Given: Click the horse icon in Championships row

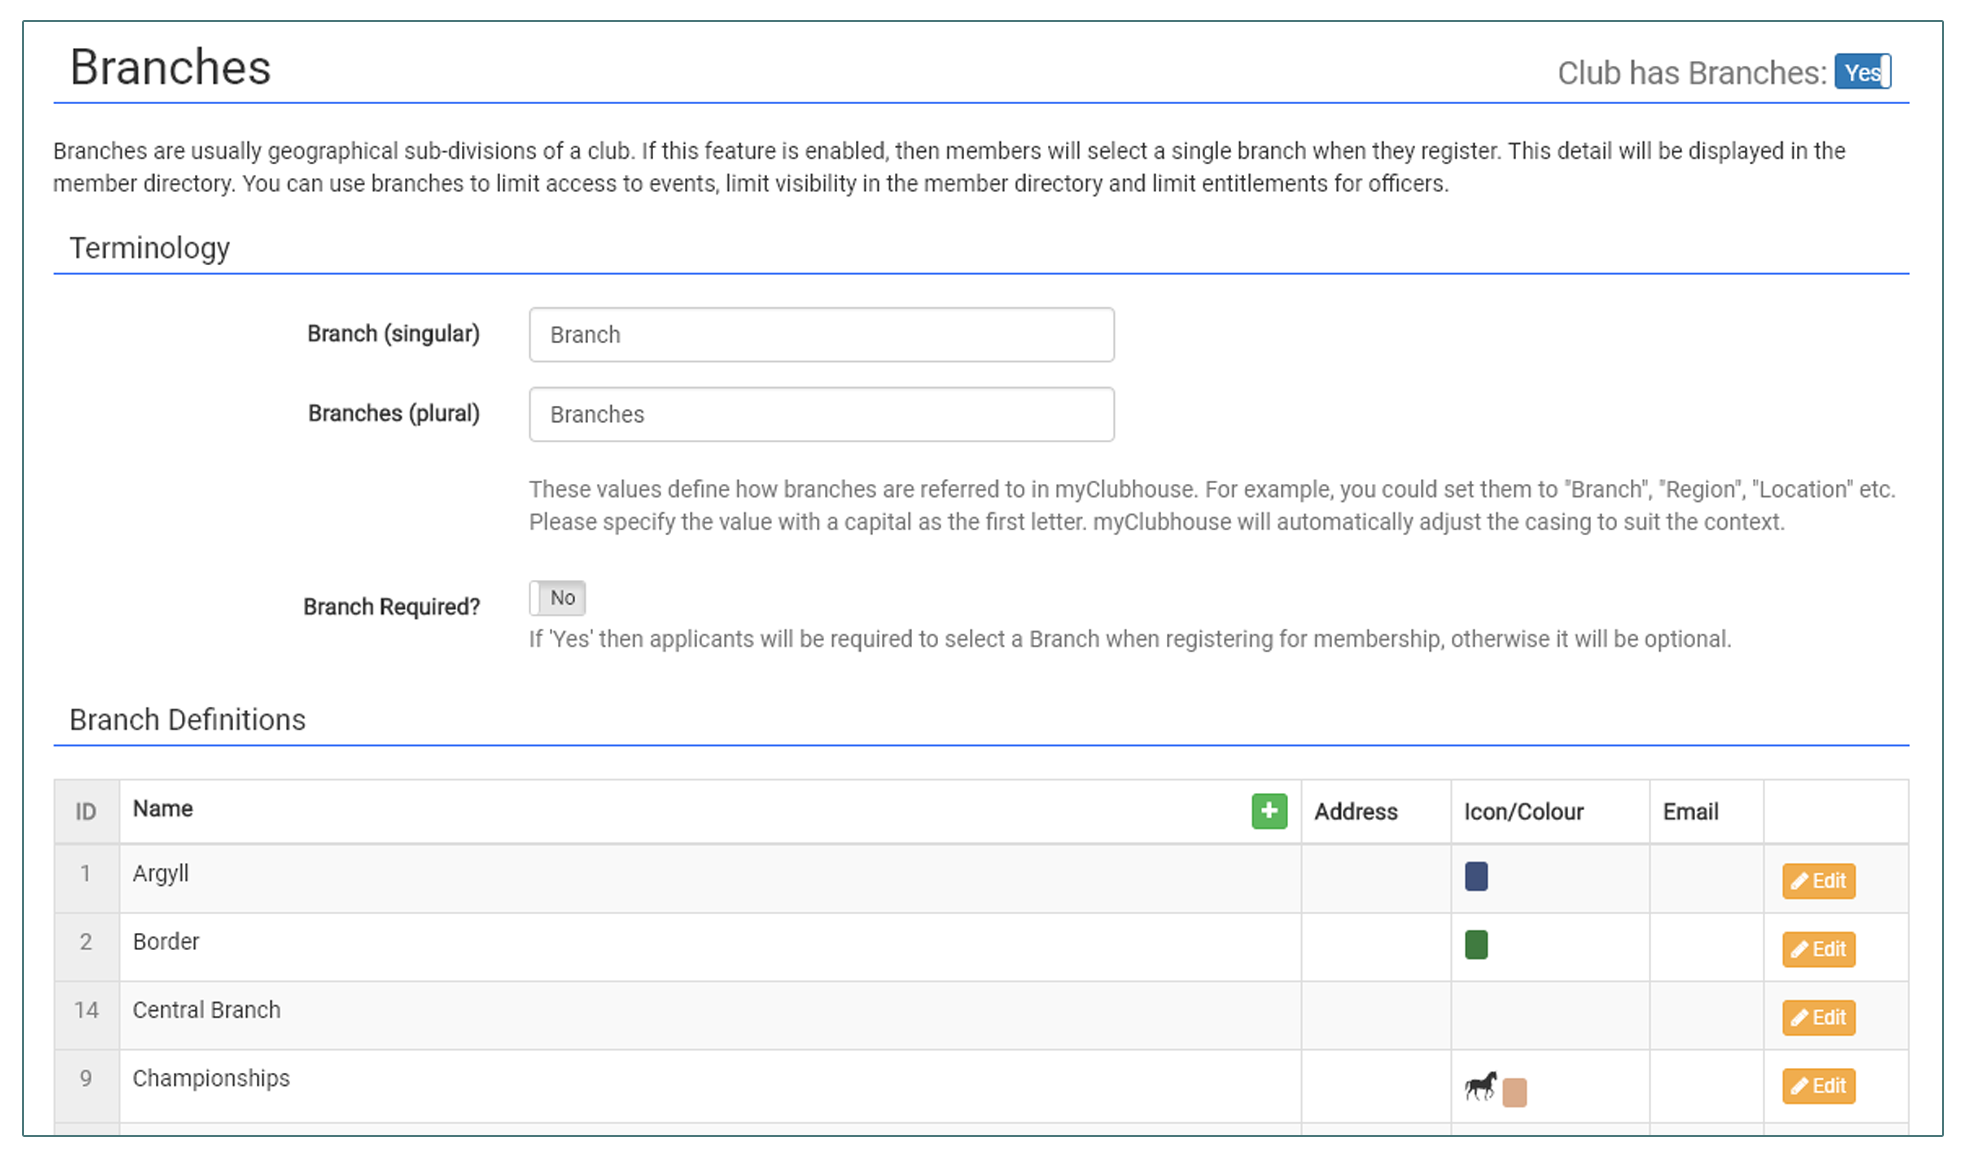Looking at the screenshot, I should 1481,1086.
